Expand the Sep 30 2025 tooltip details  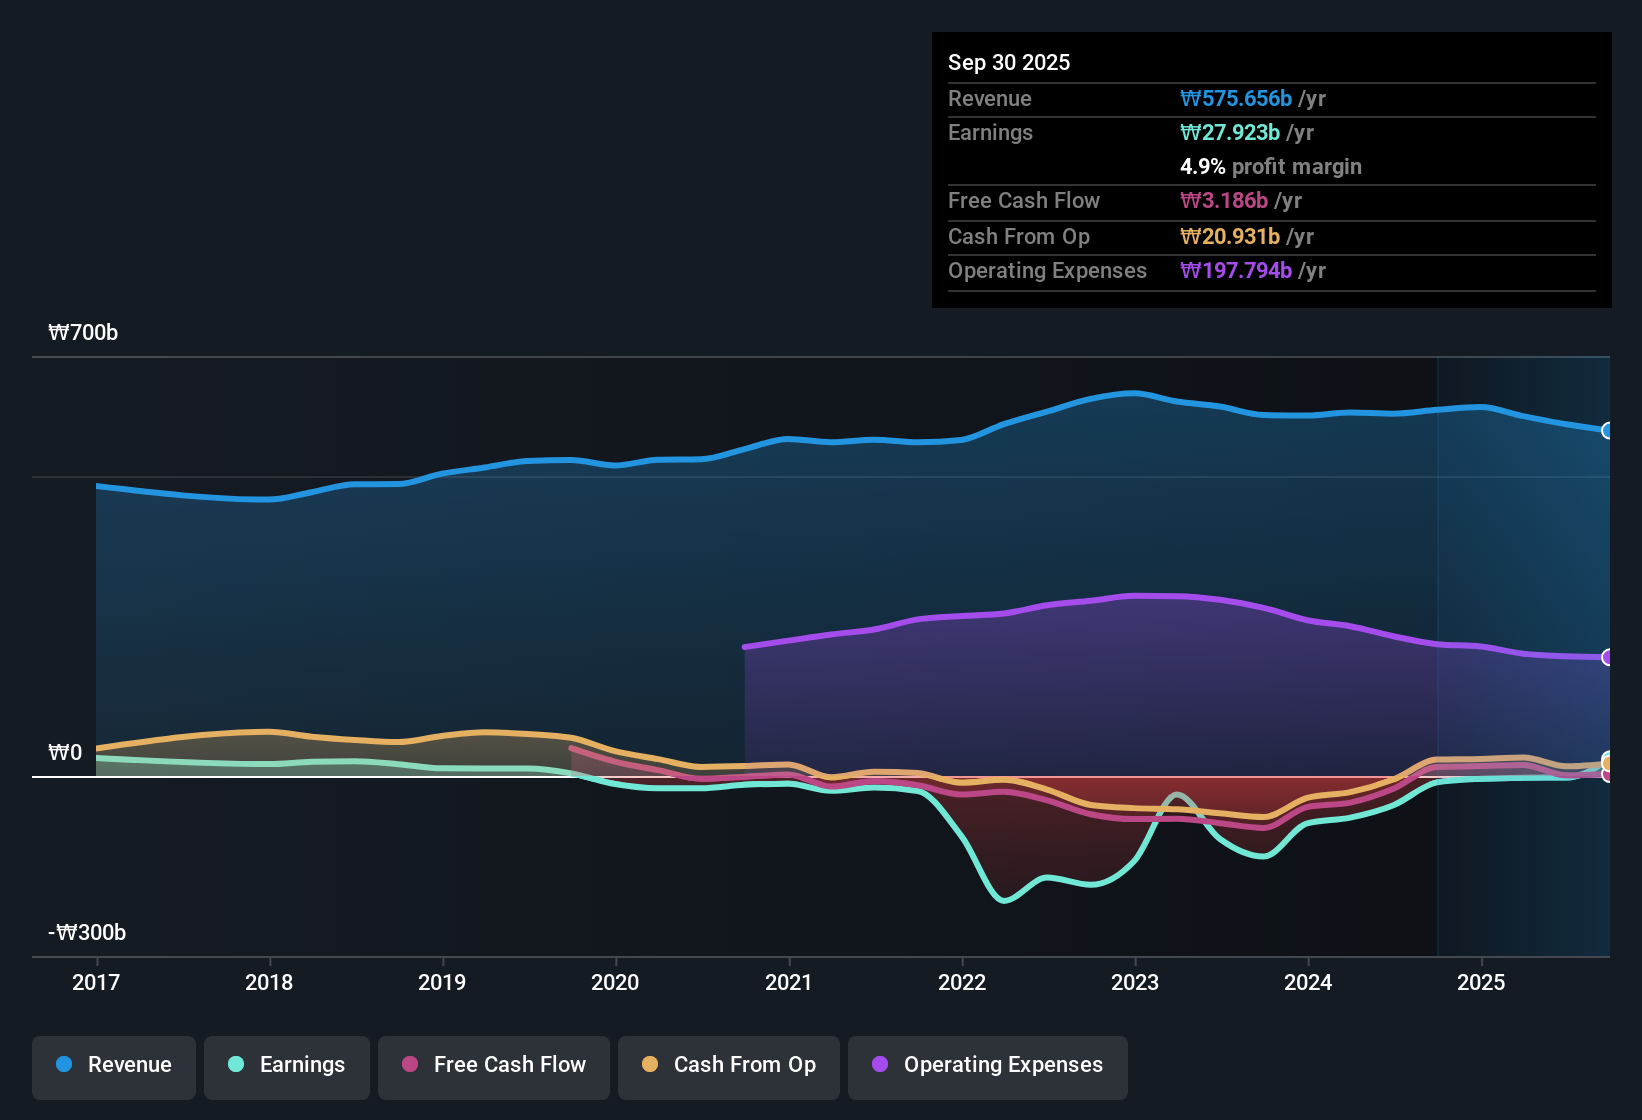pyautogui.click(x=1009, y=62)
